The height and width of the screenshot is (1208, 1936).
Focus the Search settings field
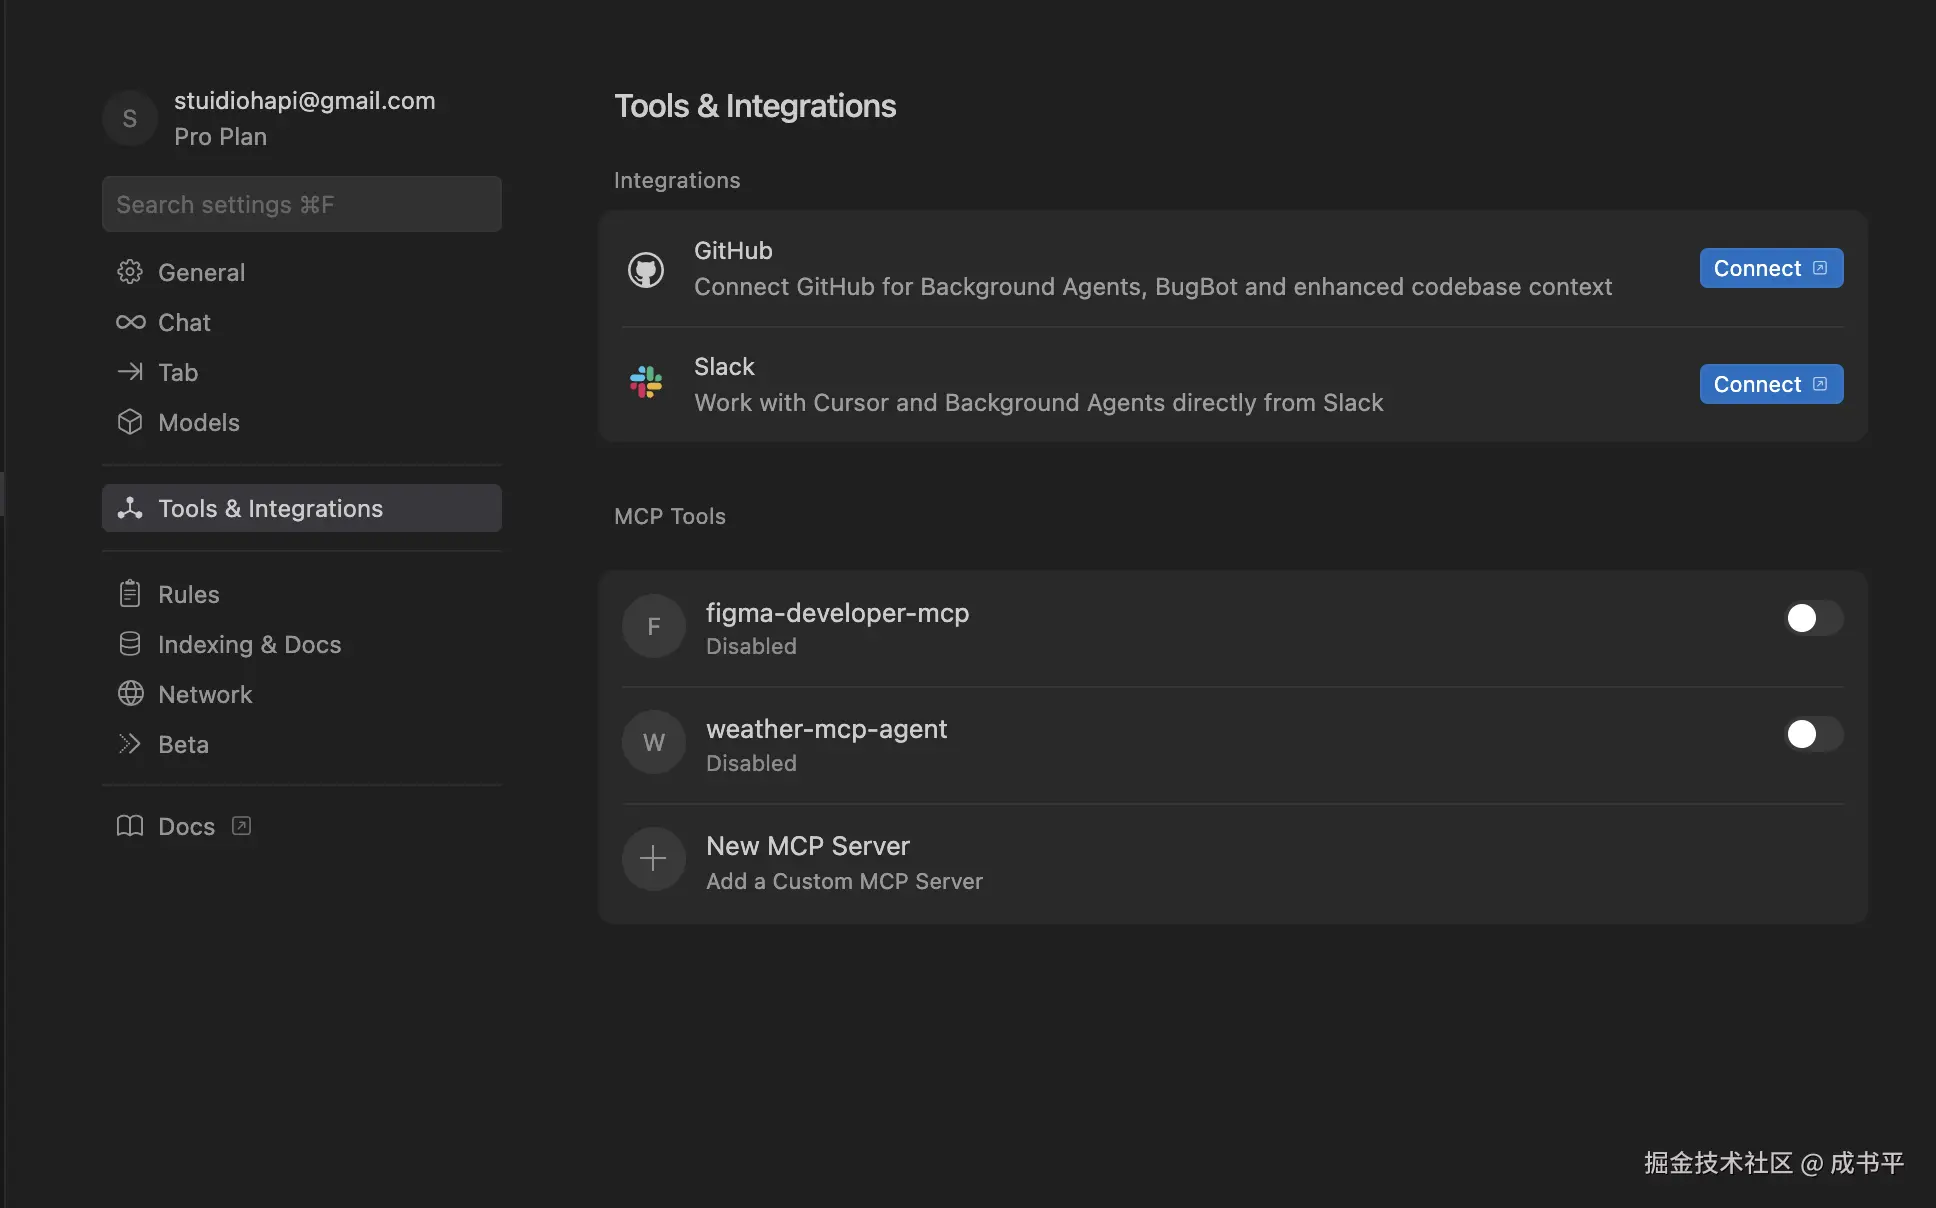(301, 204)
